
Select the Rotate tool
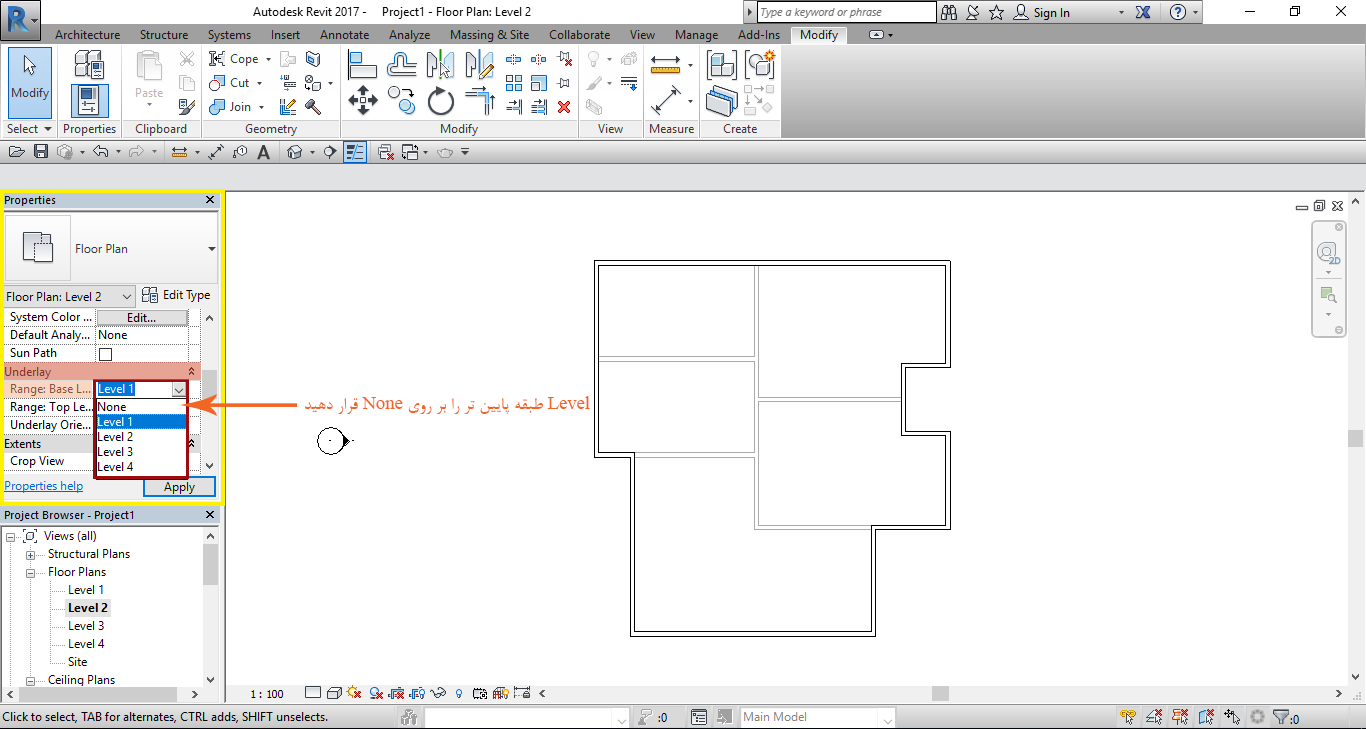pyautogui.click(x=441, y=101)
